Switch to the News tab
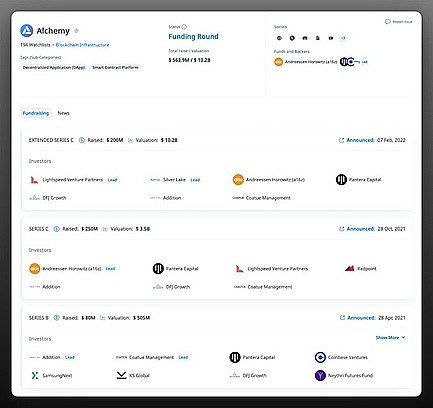 tap(63, 113)
